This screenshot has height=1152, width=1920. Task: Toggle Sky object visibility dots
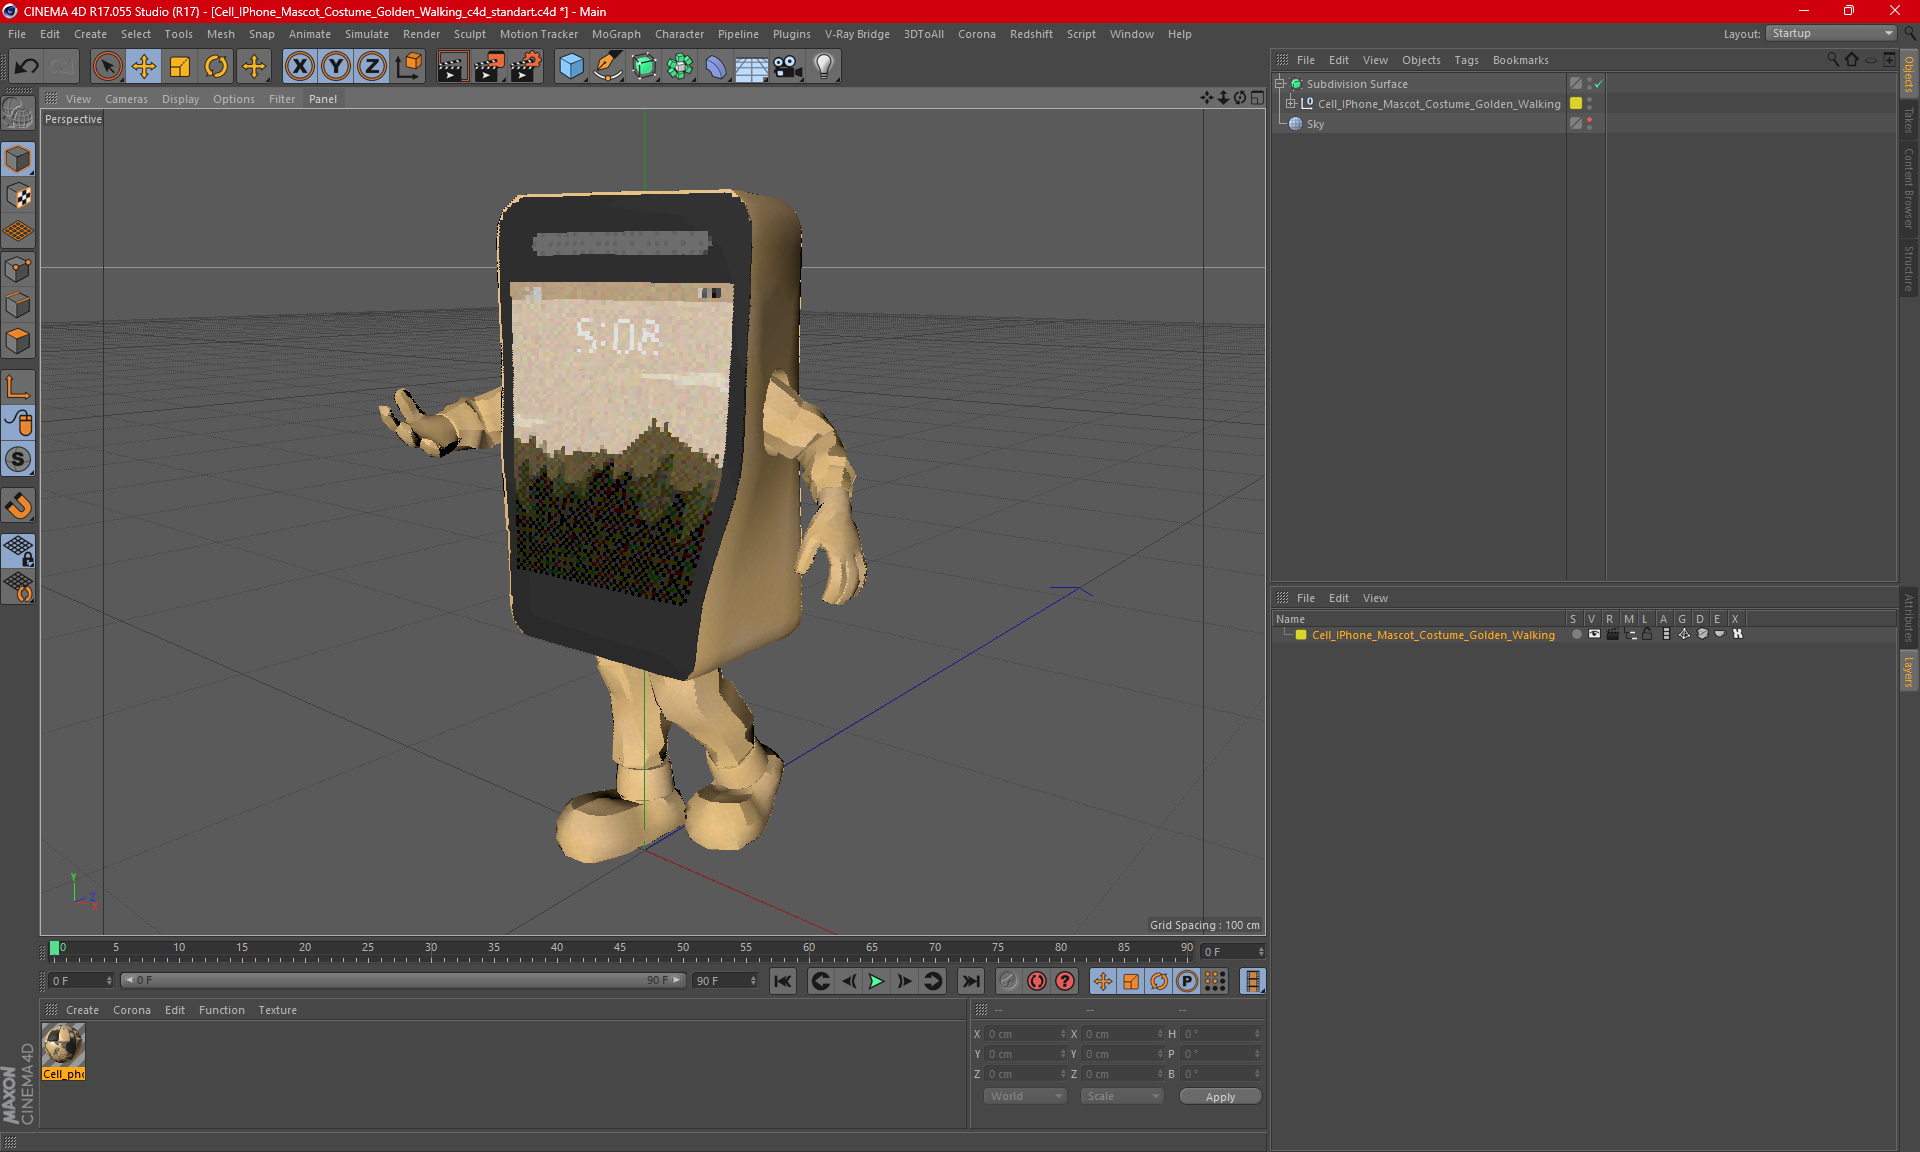[x=1589, y=124]
